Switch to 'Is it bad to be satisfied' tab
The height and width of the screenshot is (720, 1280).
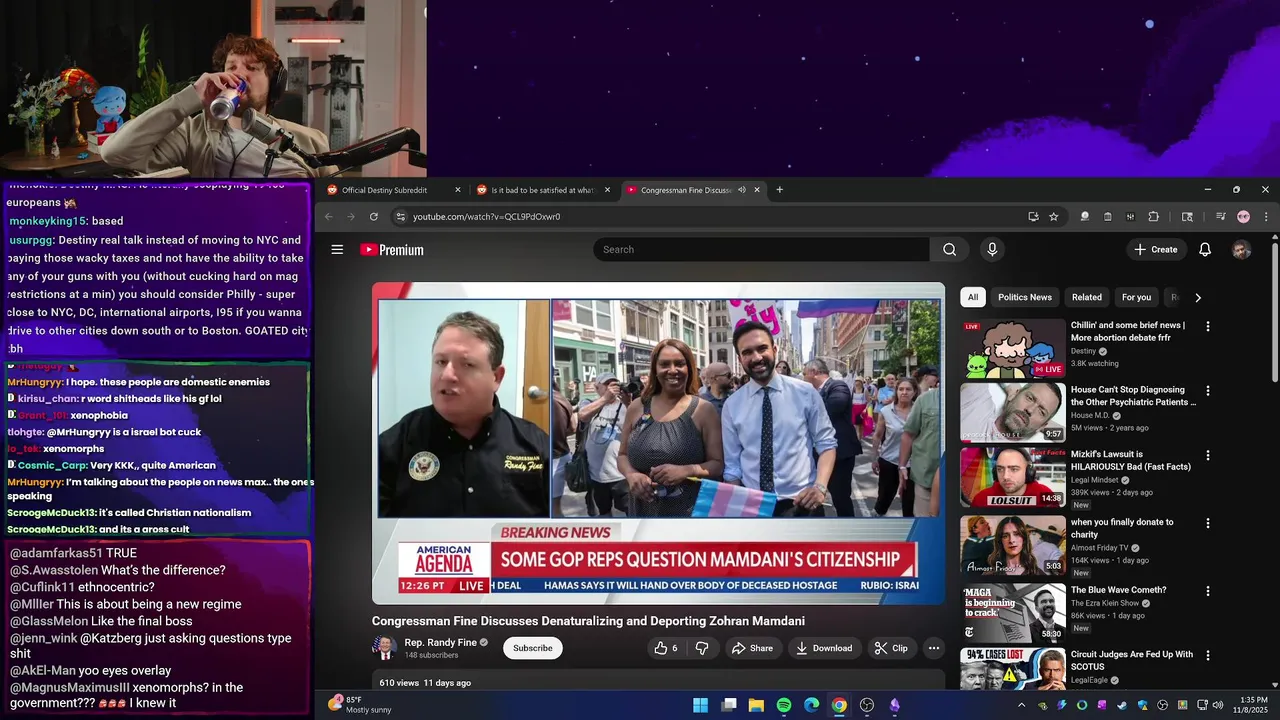542,190
